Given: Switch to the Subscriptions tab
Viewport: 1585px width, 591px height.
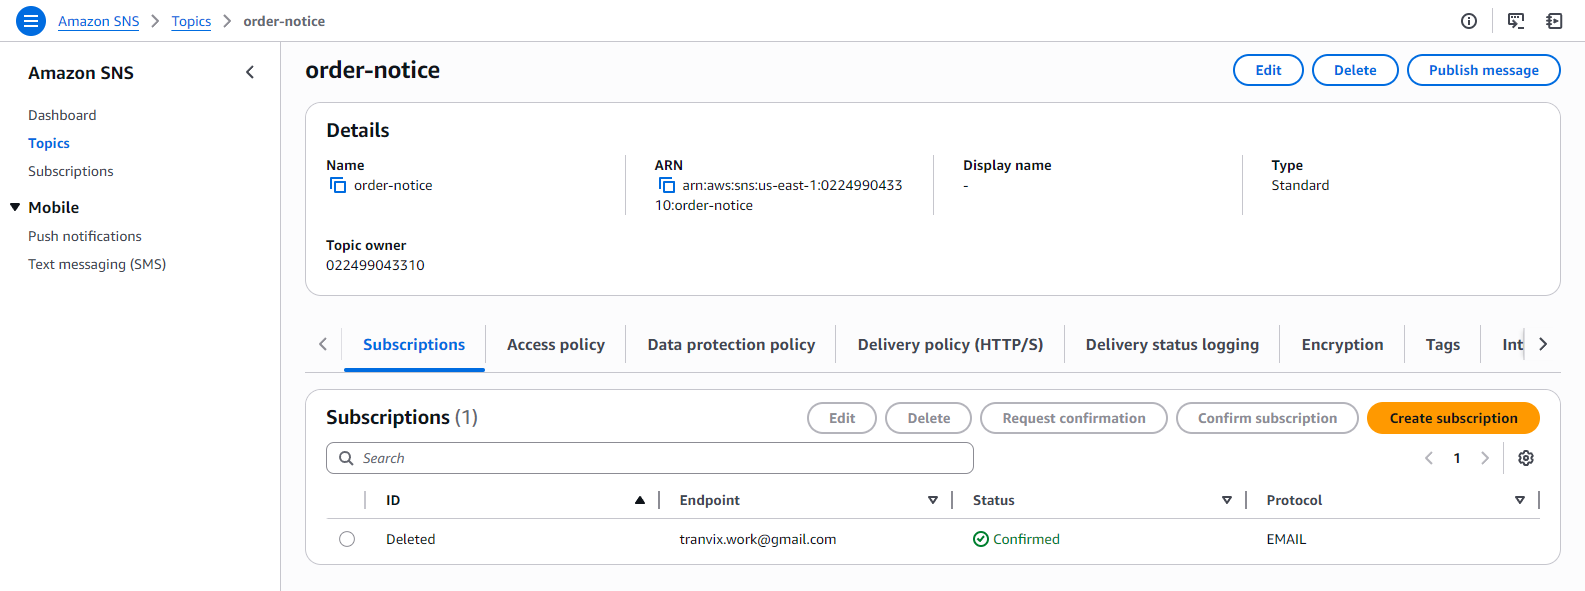Looking at the screenshot, I should click(414, 344).
